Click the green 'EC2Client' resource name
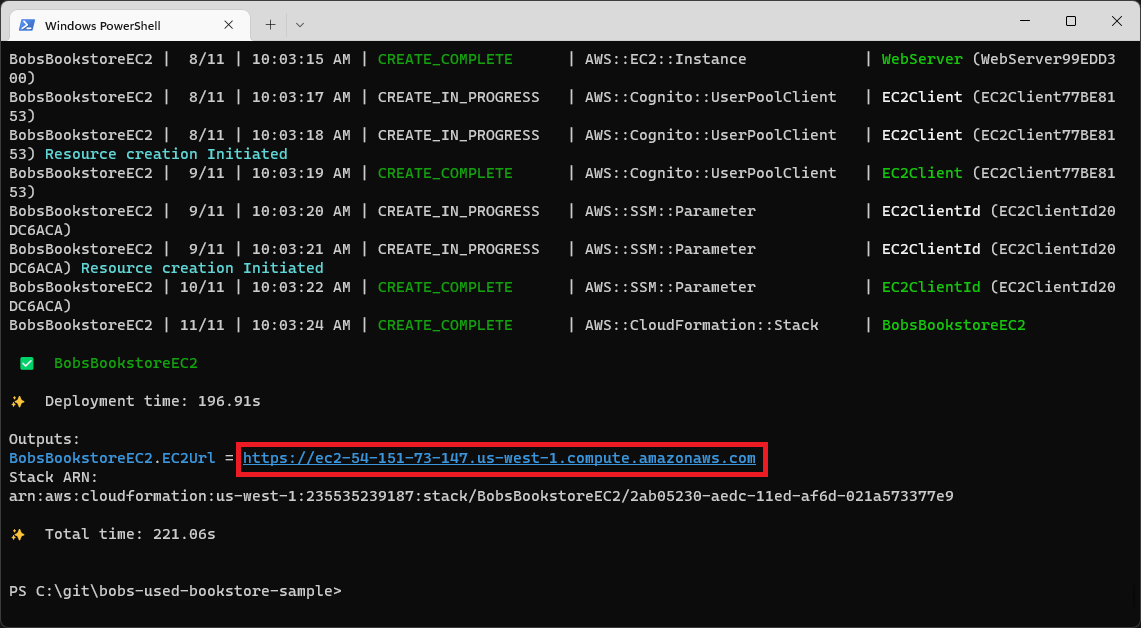1141x628 pixels. point(922,172)
